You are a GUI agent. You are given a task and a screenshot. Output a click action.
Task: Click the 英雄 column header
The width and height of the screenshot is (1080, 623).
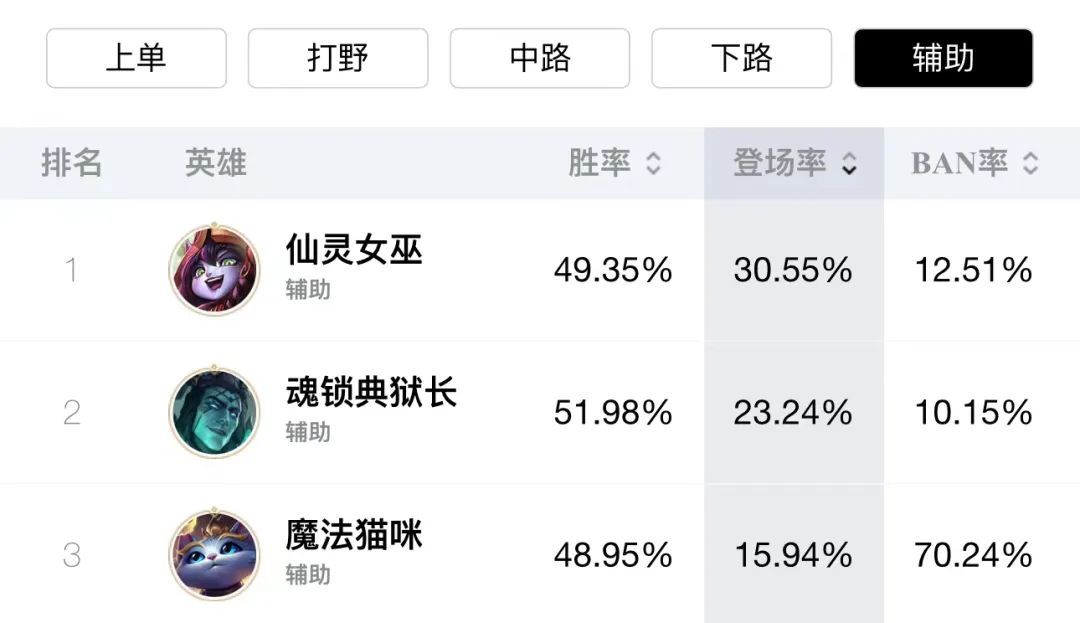tap(215, 163)
